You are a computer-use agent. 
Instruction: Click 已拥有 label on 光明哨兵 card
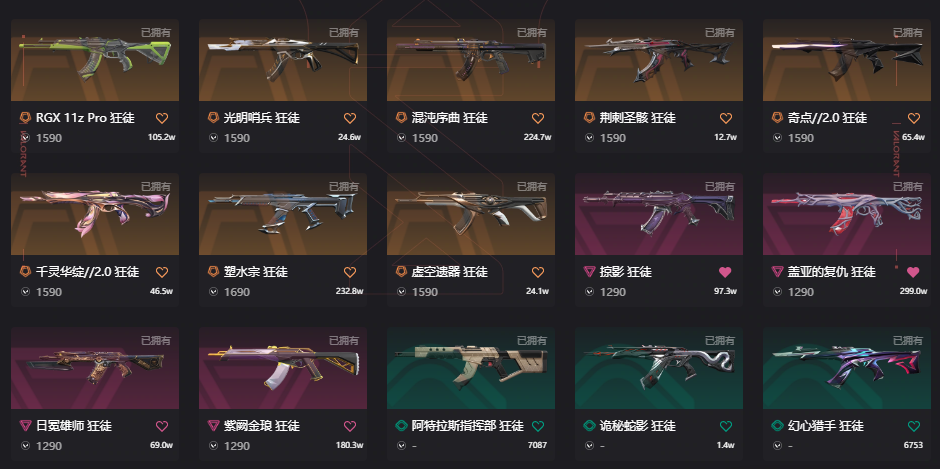344,33
